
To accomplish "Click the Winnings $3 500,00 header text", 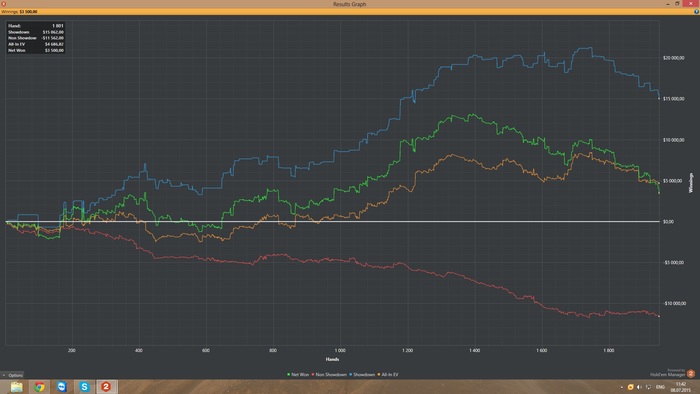I will tap(20, 12).
